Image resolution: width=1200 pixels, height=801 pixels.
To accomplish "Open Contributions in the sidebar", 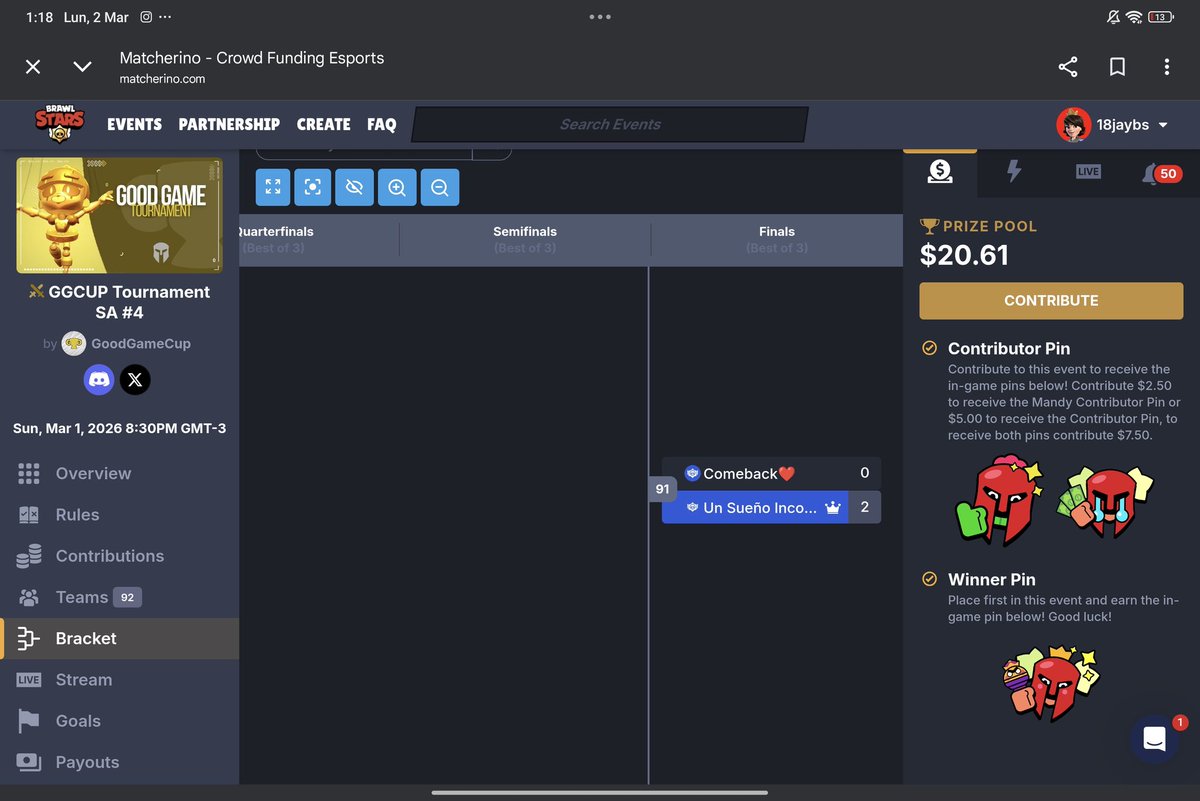I will coord(119,556).
